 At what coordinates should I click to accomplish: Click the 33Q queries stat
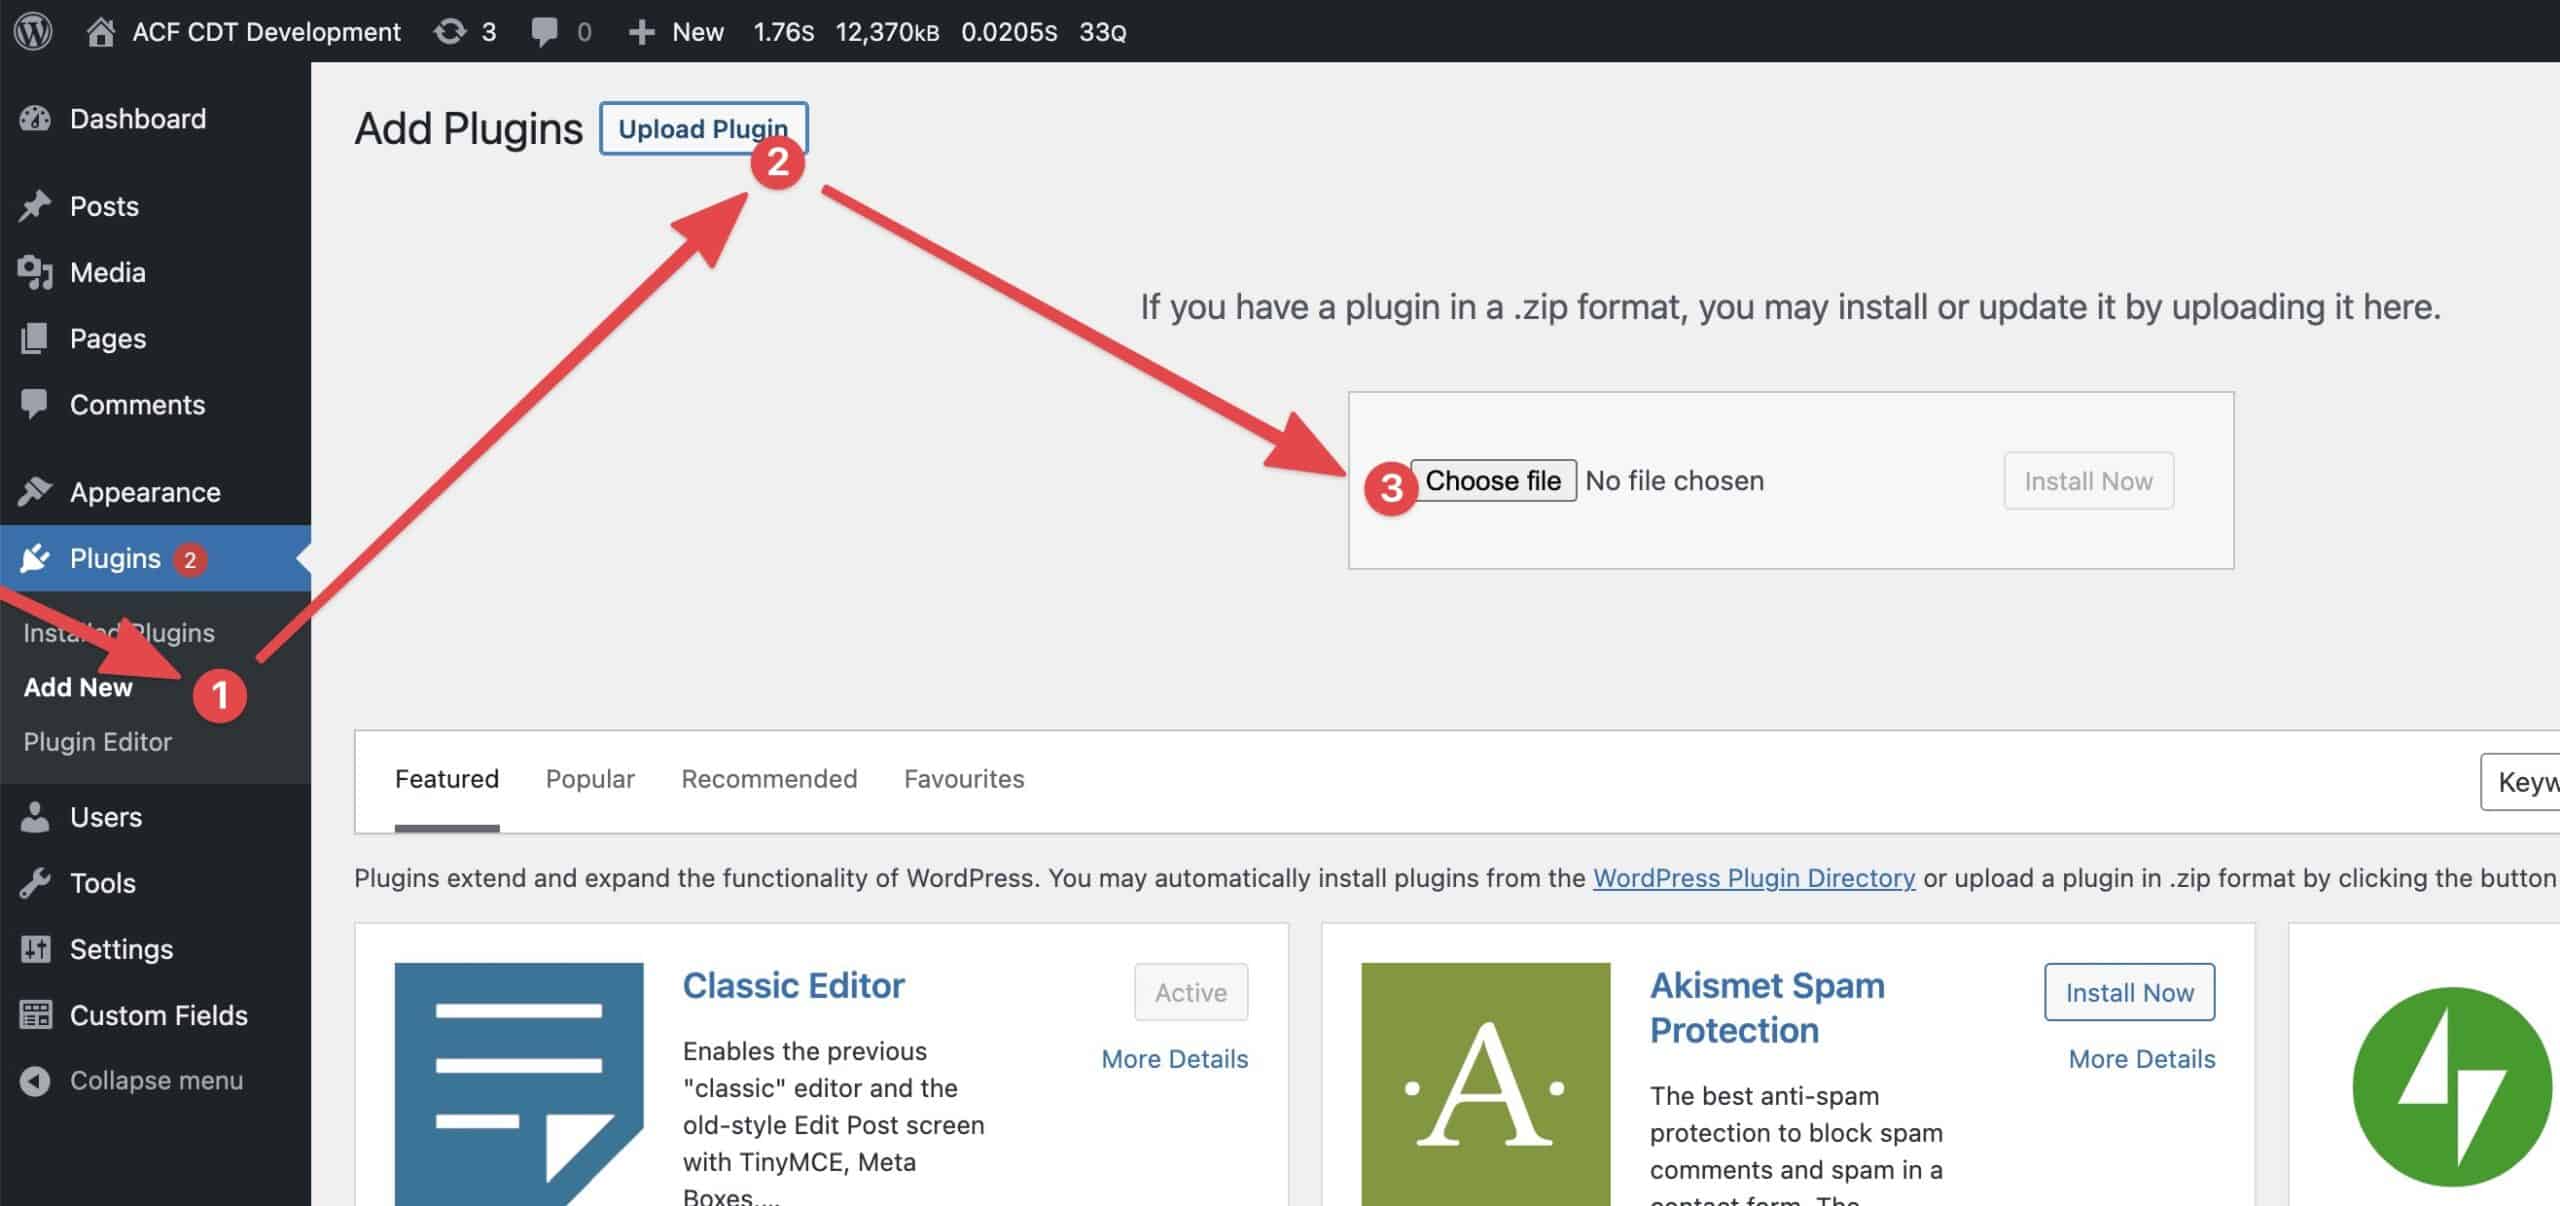click(1102, 32)
